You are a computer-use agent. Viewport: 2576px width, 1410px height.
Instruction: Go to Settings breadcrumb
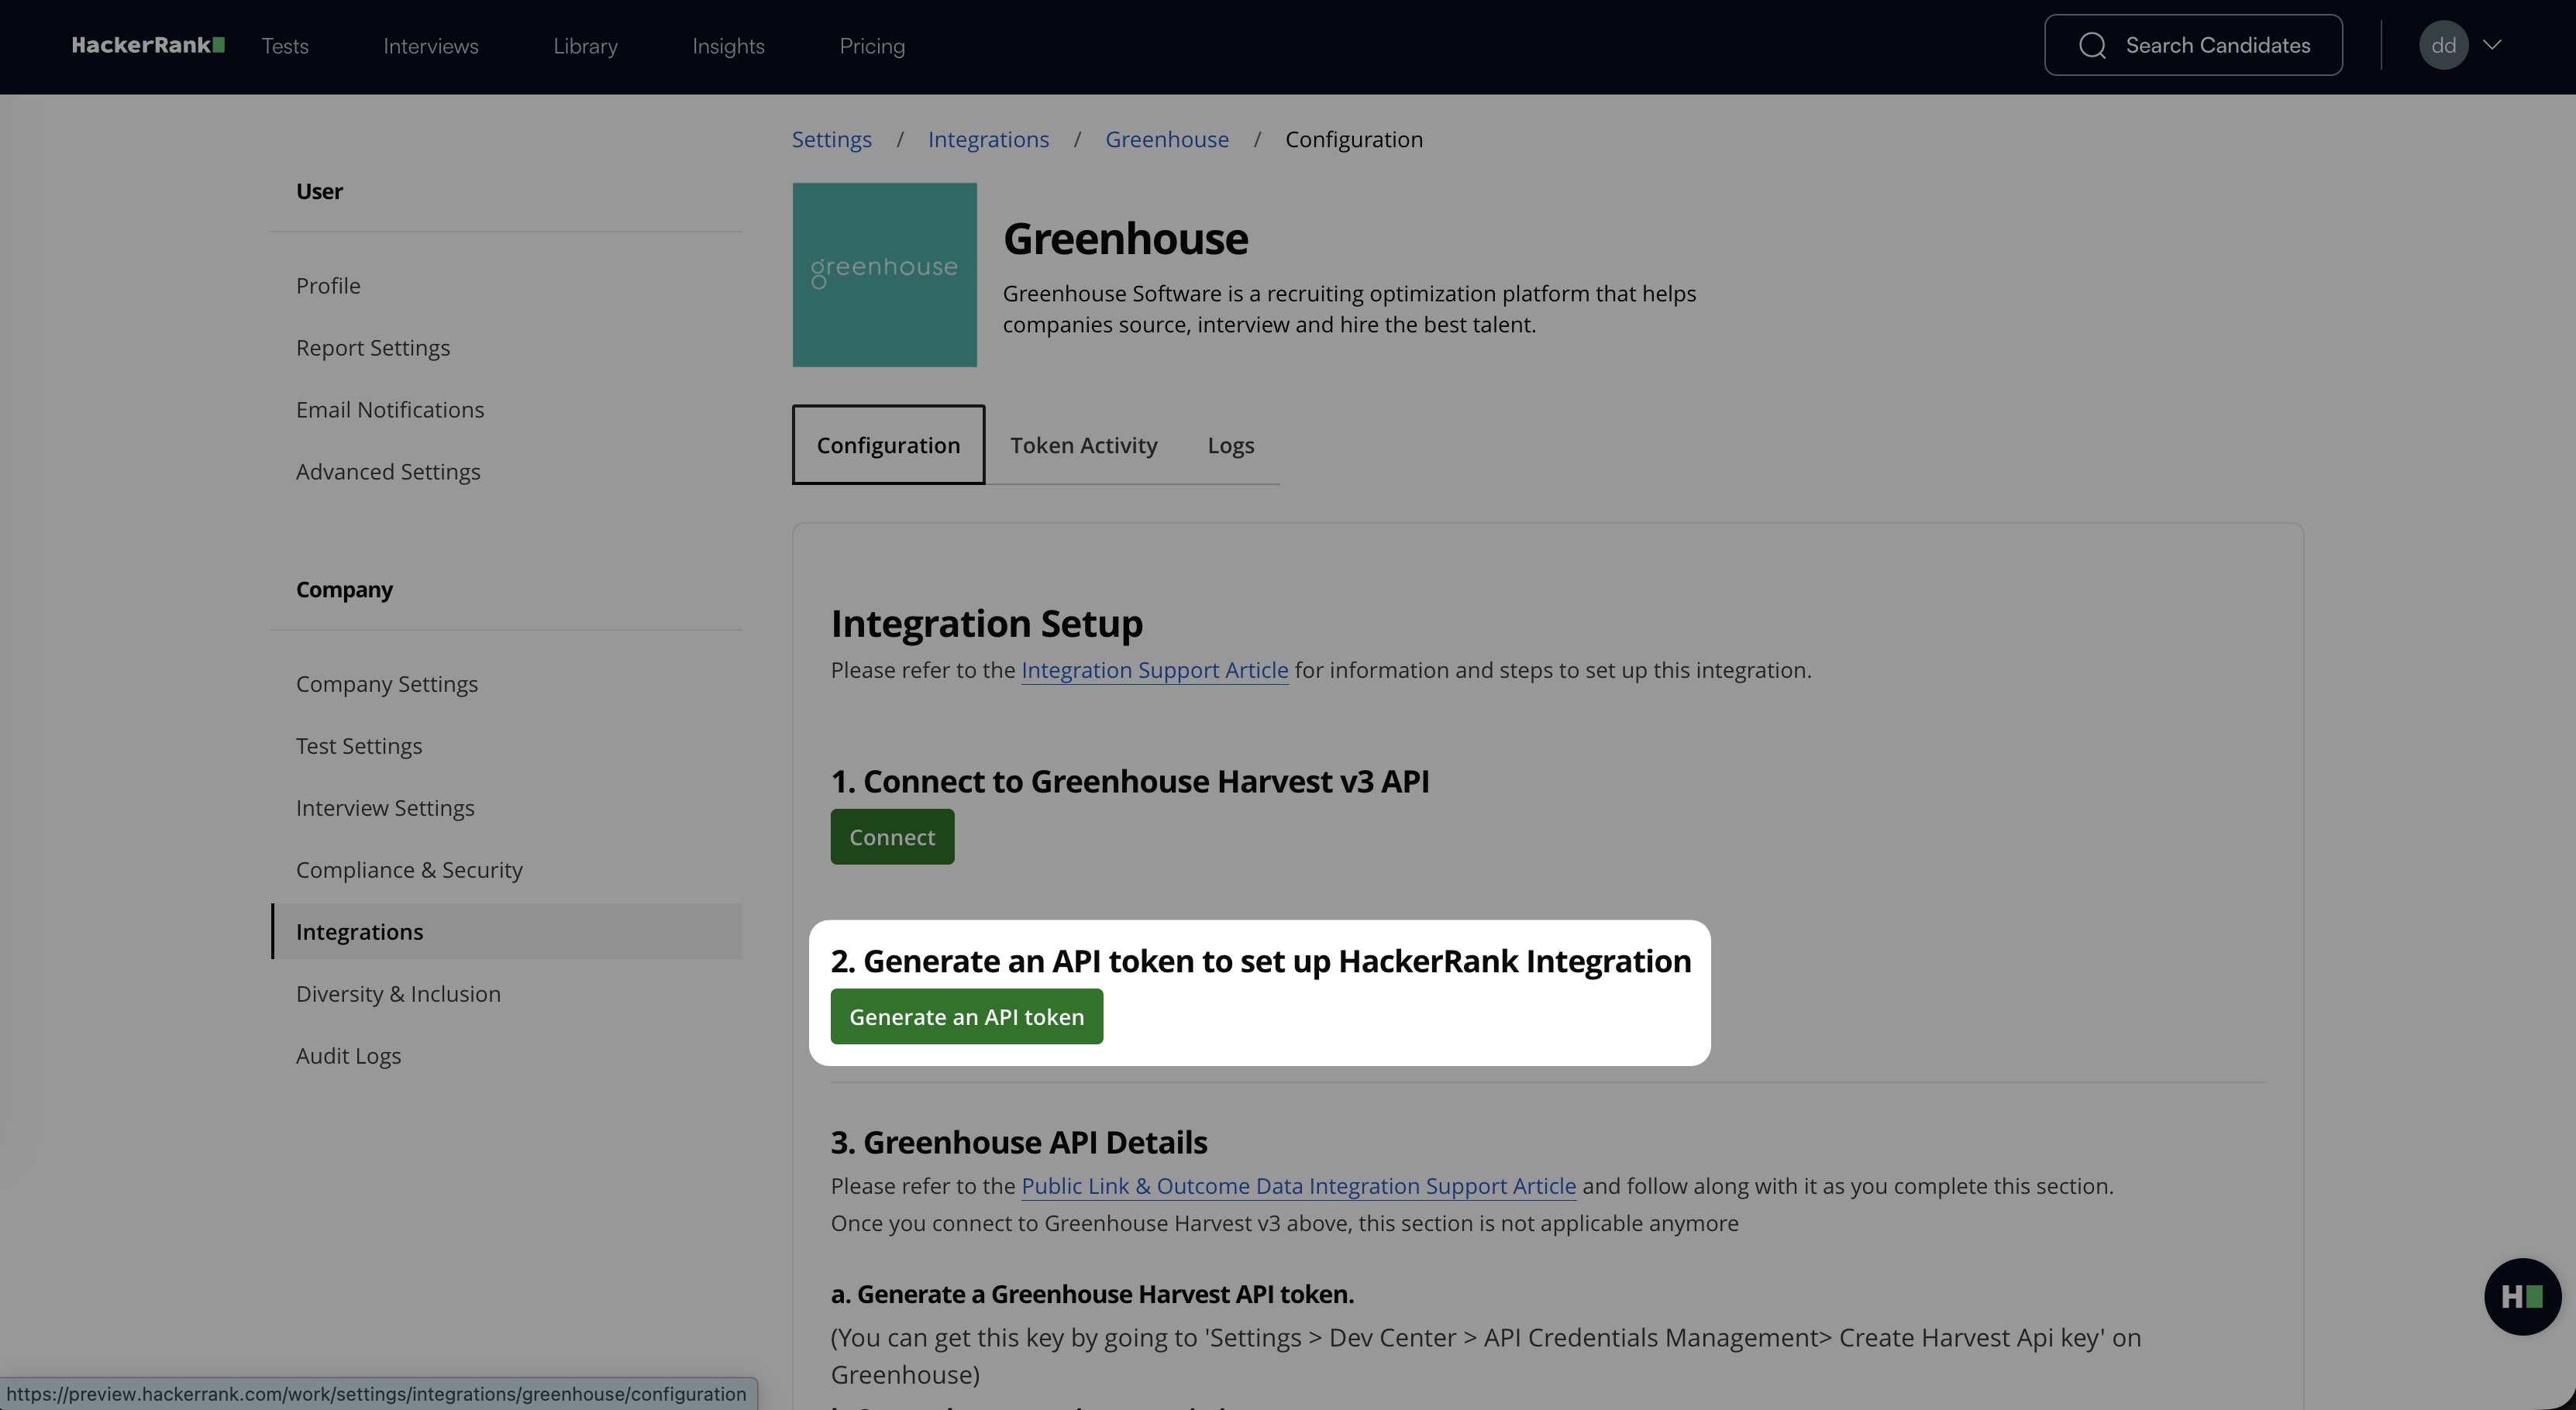(x=831, y=139)
